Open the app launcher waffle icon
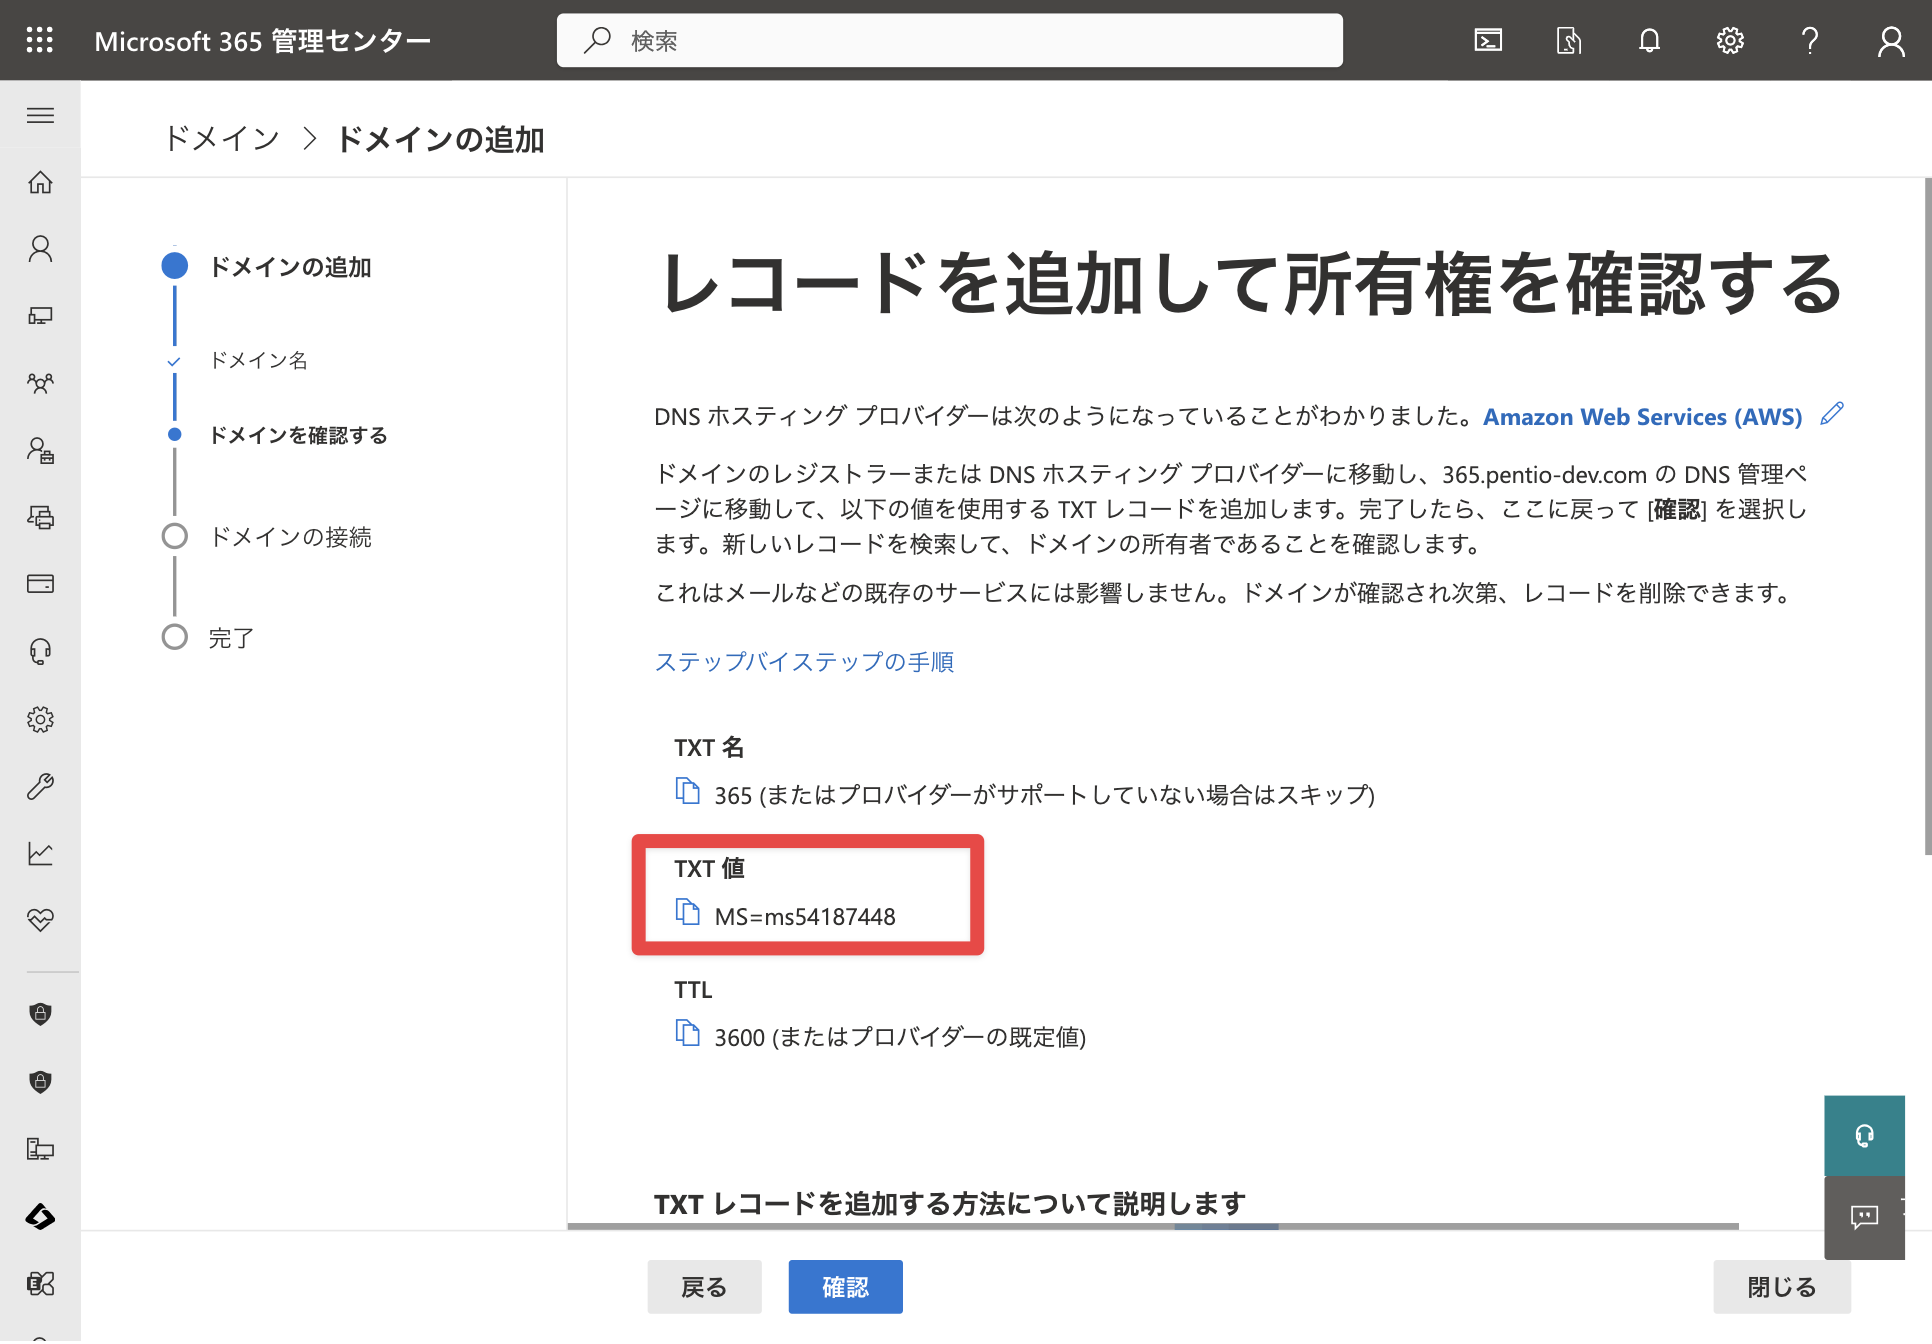 [x=40, y=40]
